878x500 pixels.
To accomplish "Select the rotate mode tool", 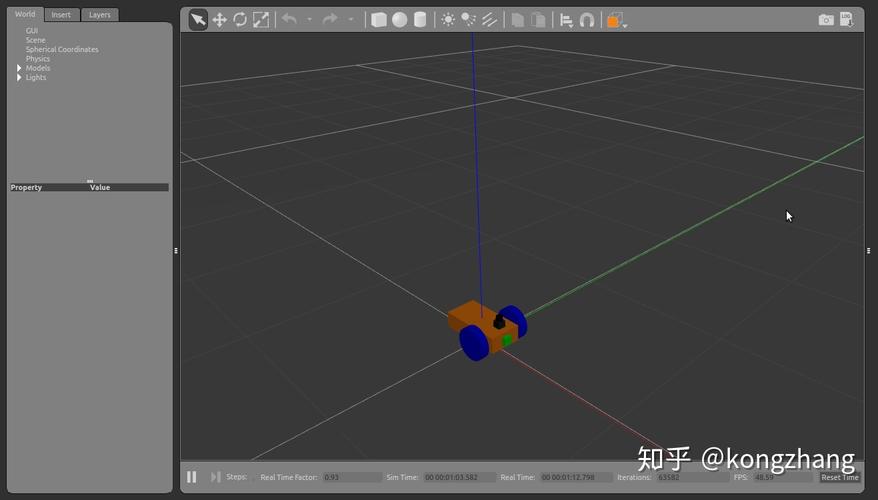I will [240, 20].
